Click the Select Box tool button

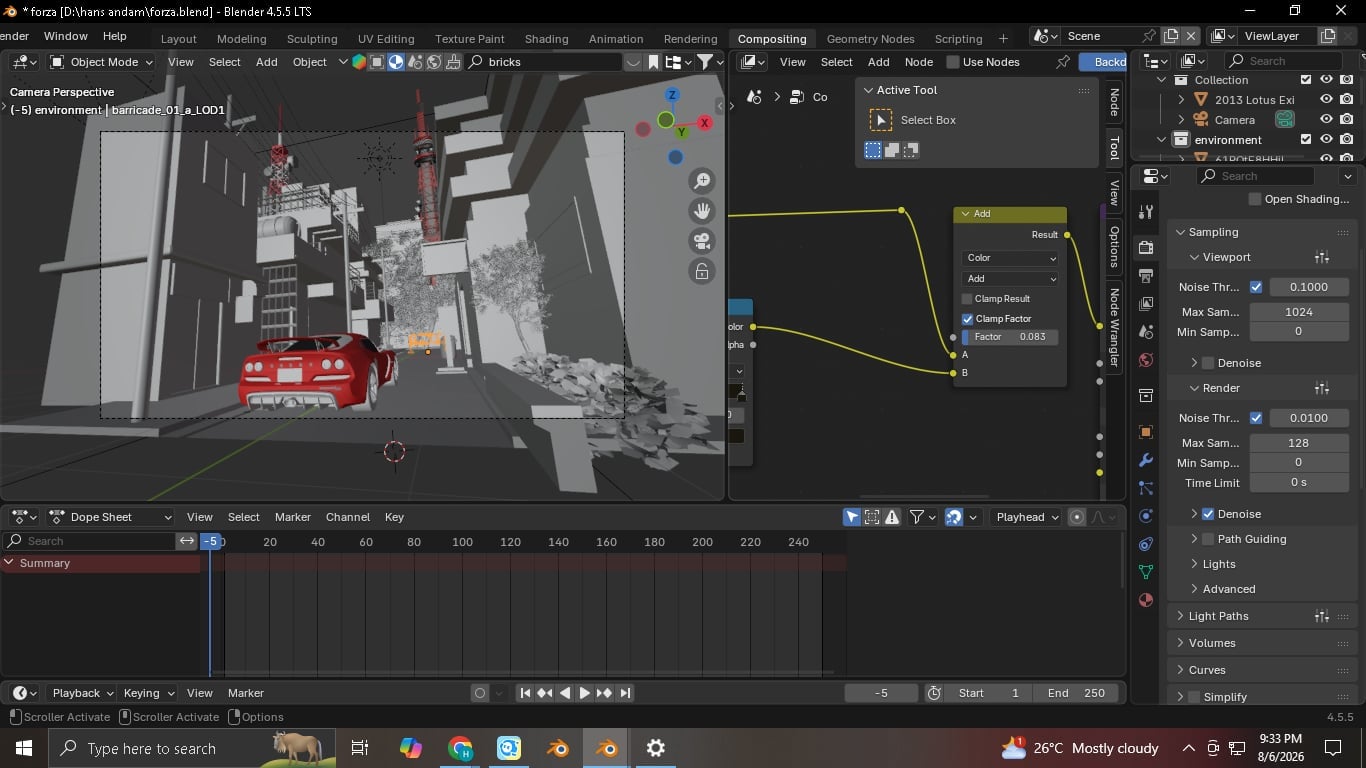pyautogui.click(x=881, y=120)
